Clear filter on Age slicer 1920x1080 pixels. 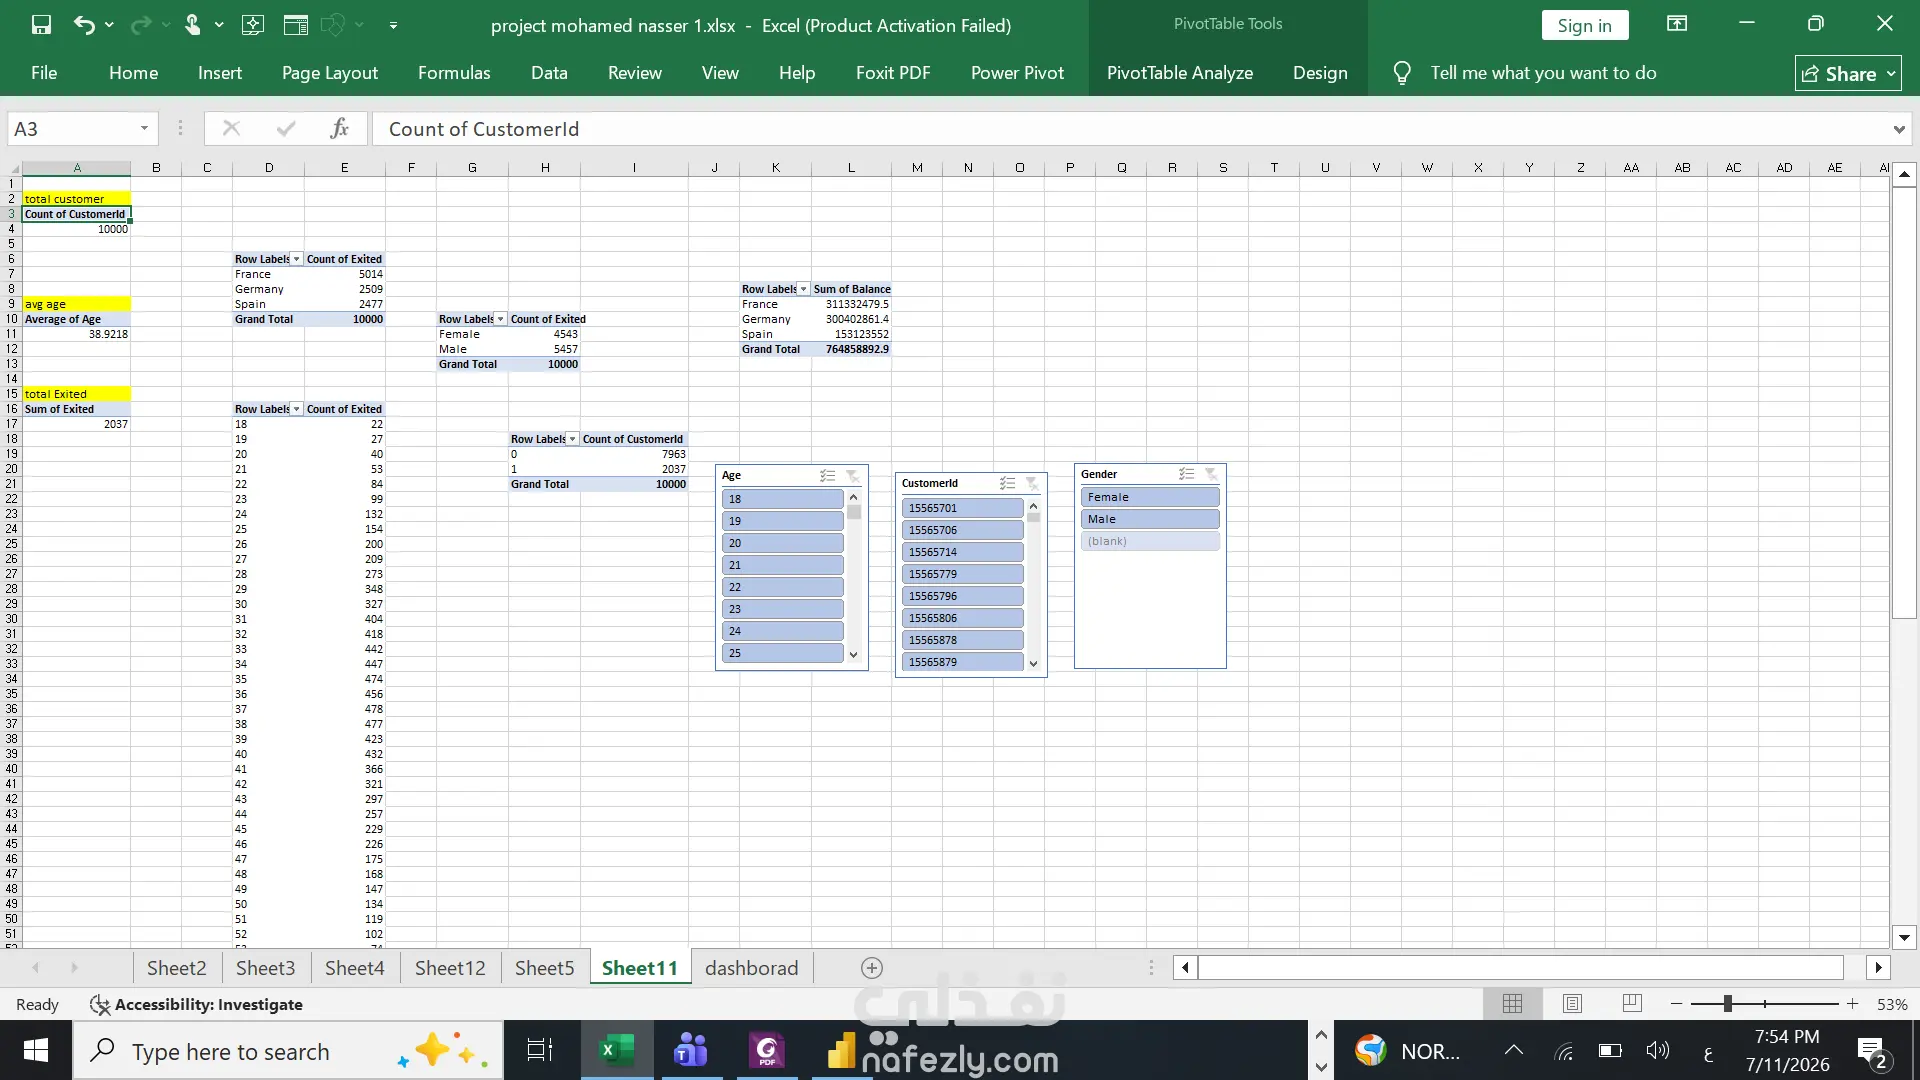tap(852, 476)
